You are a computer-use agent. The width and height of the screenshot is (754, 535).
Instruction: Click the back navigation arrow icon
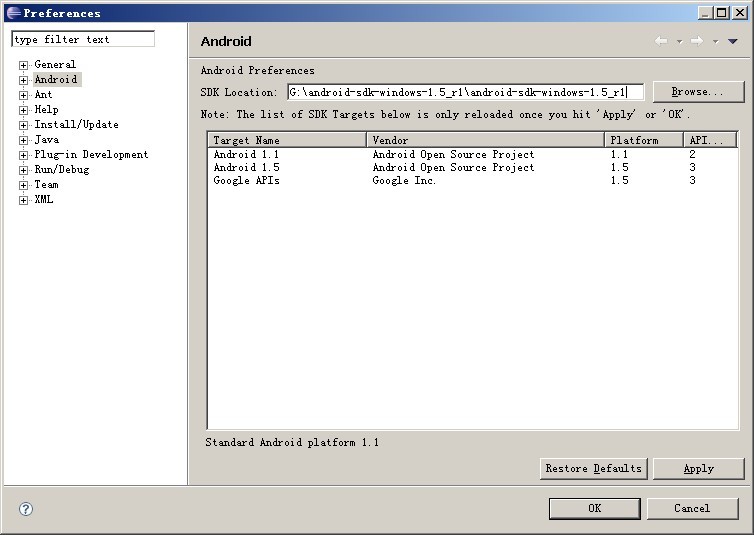click(x=662, y=41)
